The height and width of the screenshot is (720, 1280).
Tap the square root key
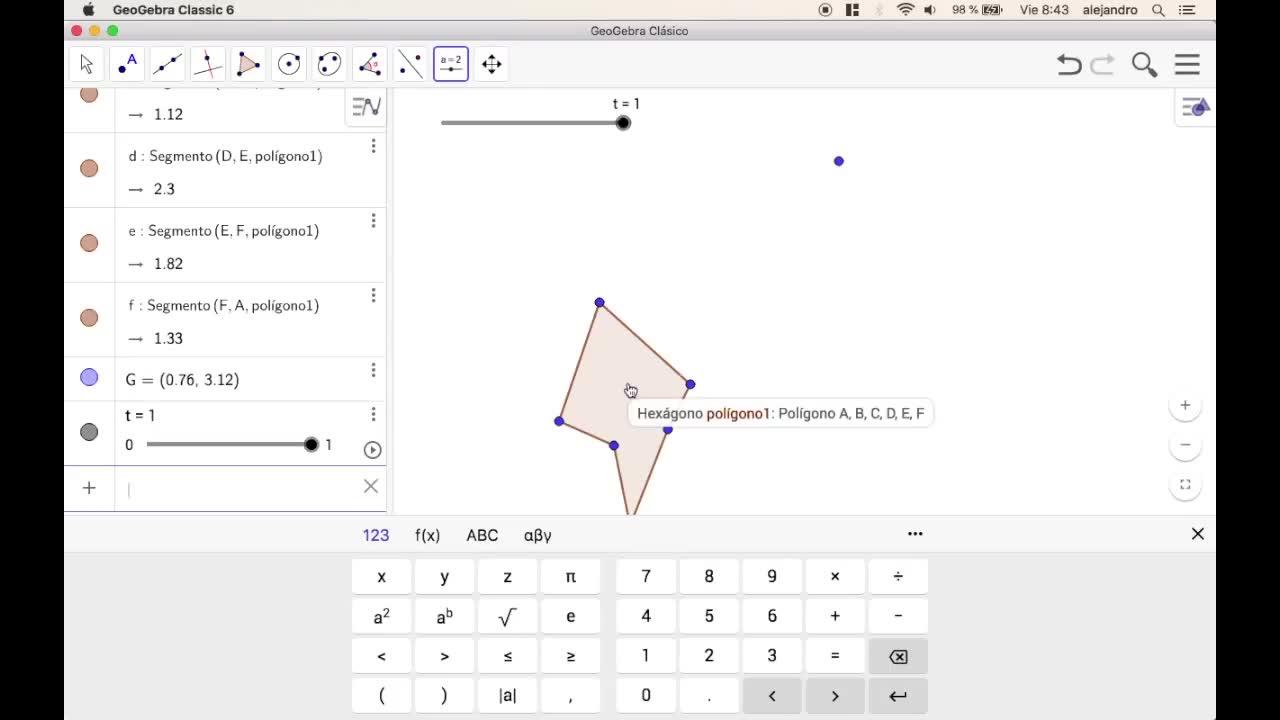507,616
